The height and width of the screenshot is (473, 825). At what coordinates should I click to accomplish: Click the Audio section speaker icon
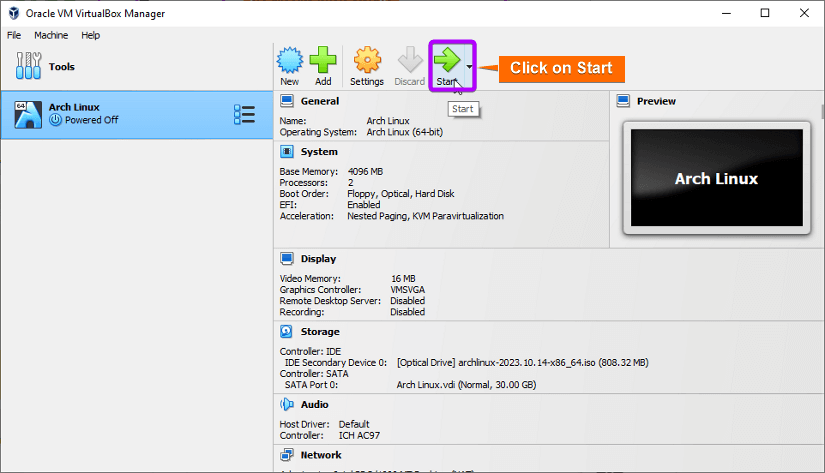click(287, 404)
